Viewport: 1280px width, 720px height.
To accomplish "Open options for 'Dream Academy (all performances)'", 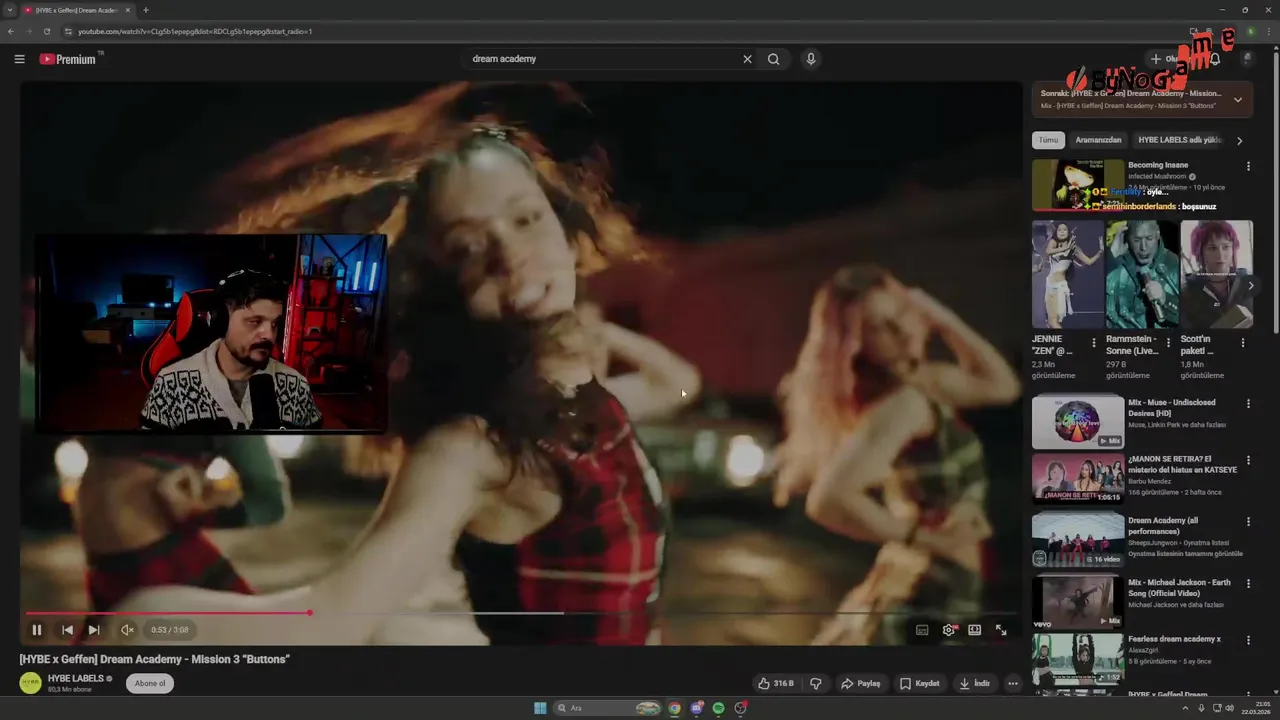I will coord(1248,521).
